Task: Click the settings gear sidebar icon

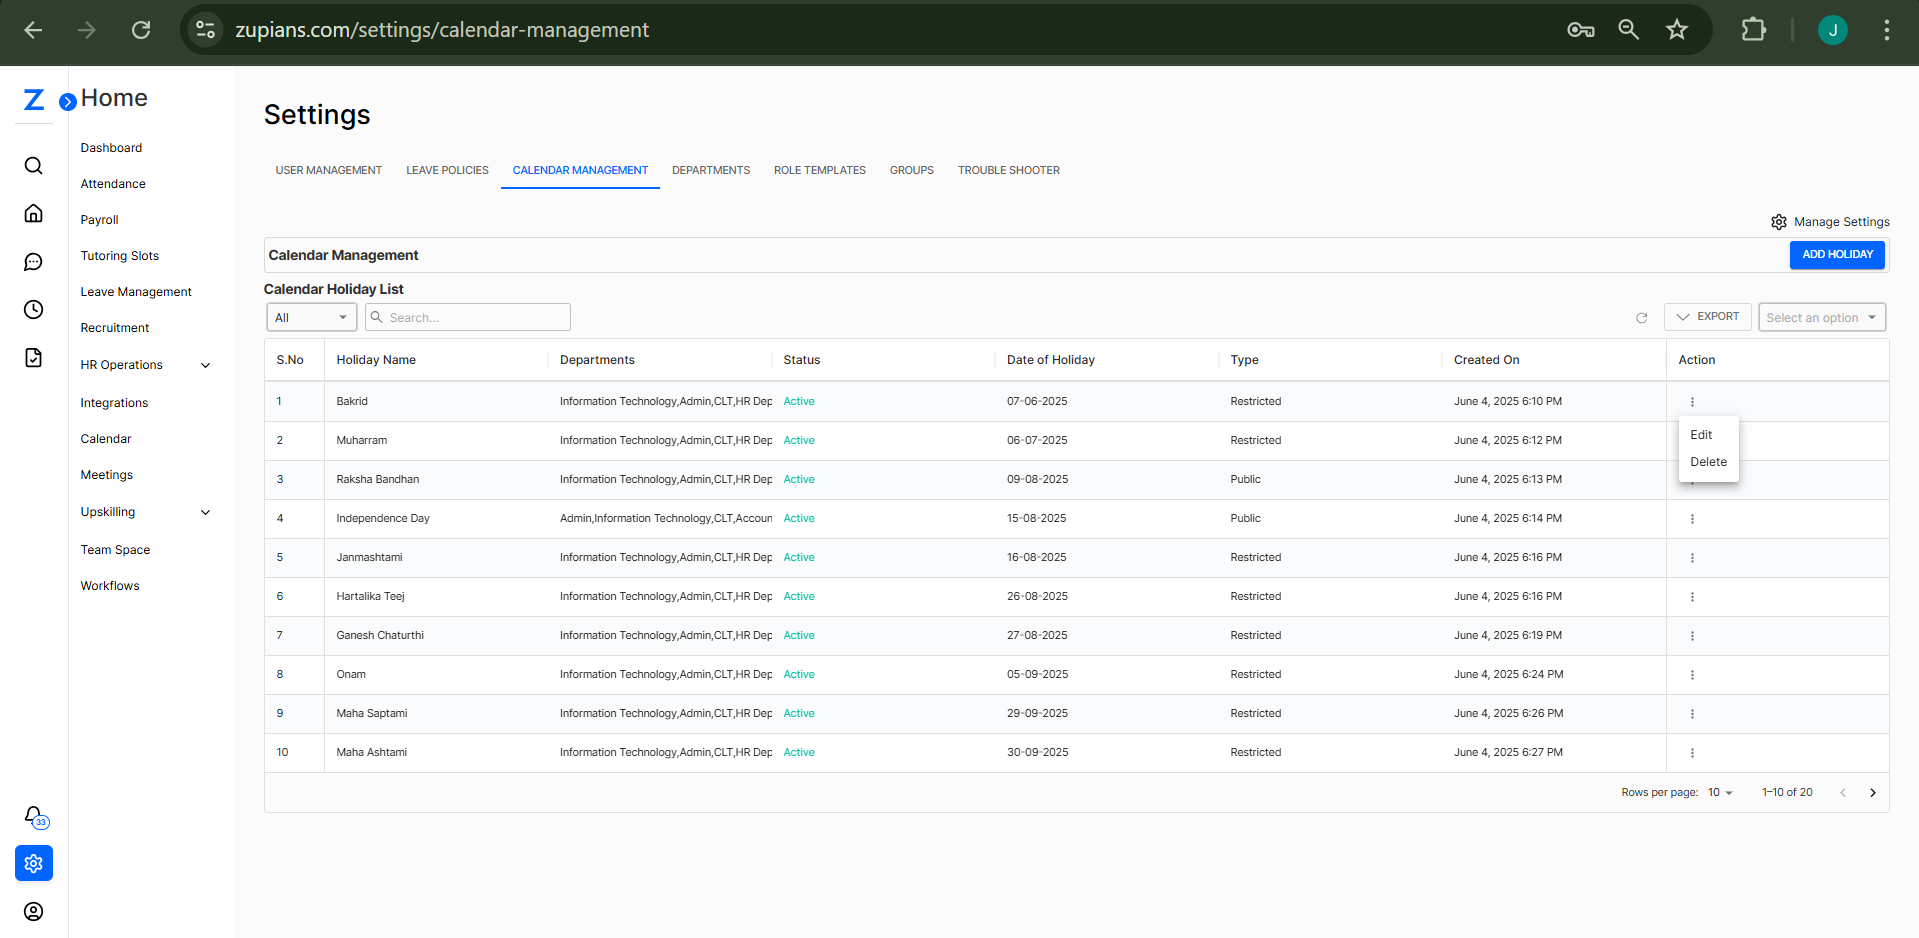Action: [34, 863]
